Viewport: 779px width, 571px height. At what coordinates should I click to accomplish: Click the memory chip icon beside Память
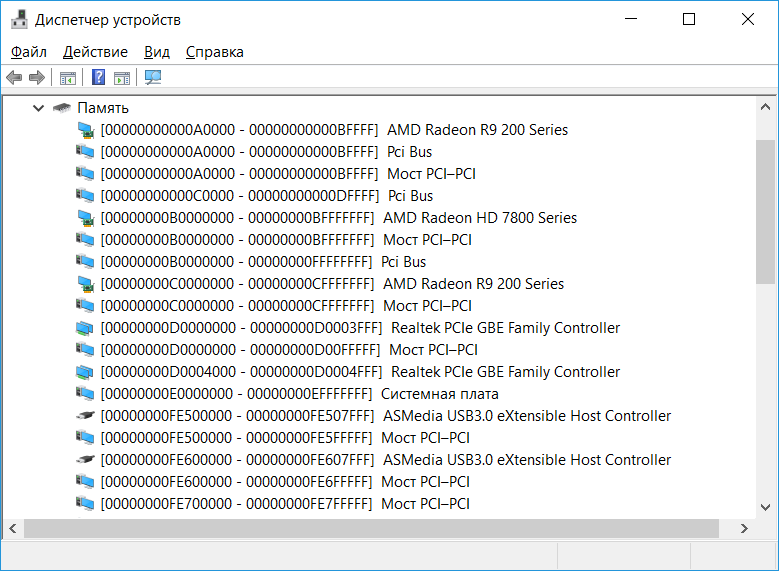[x=62, y=108]
